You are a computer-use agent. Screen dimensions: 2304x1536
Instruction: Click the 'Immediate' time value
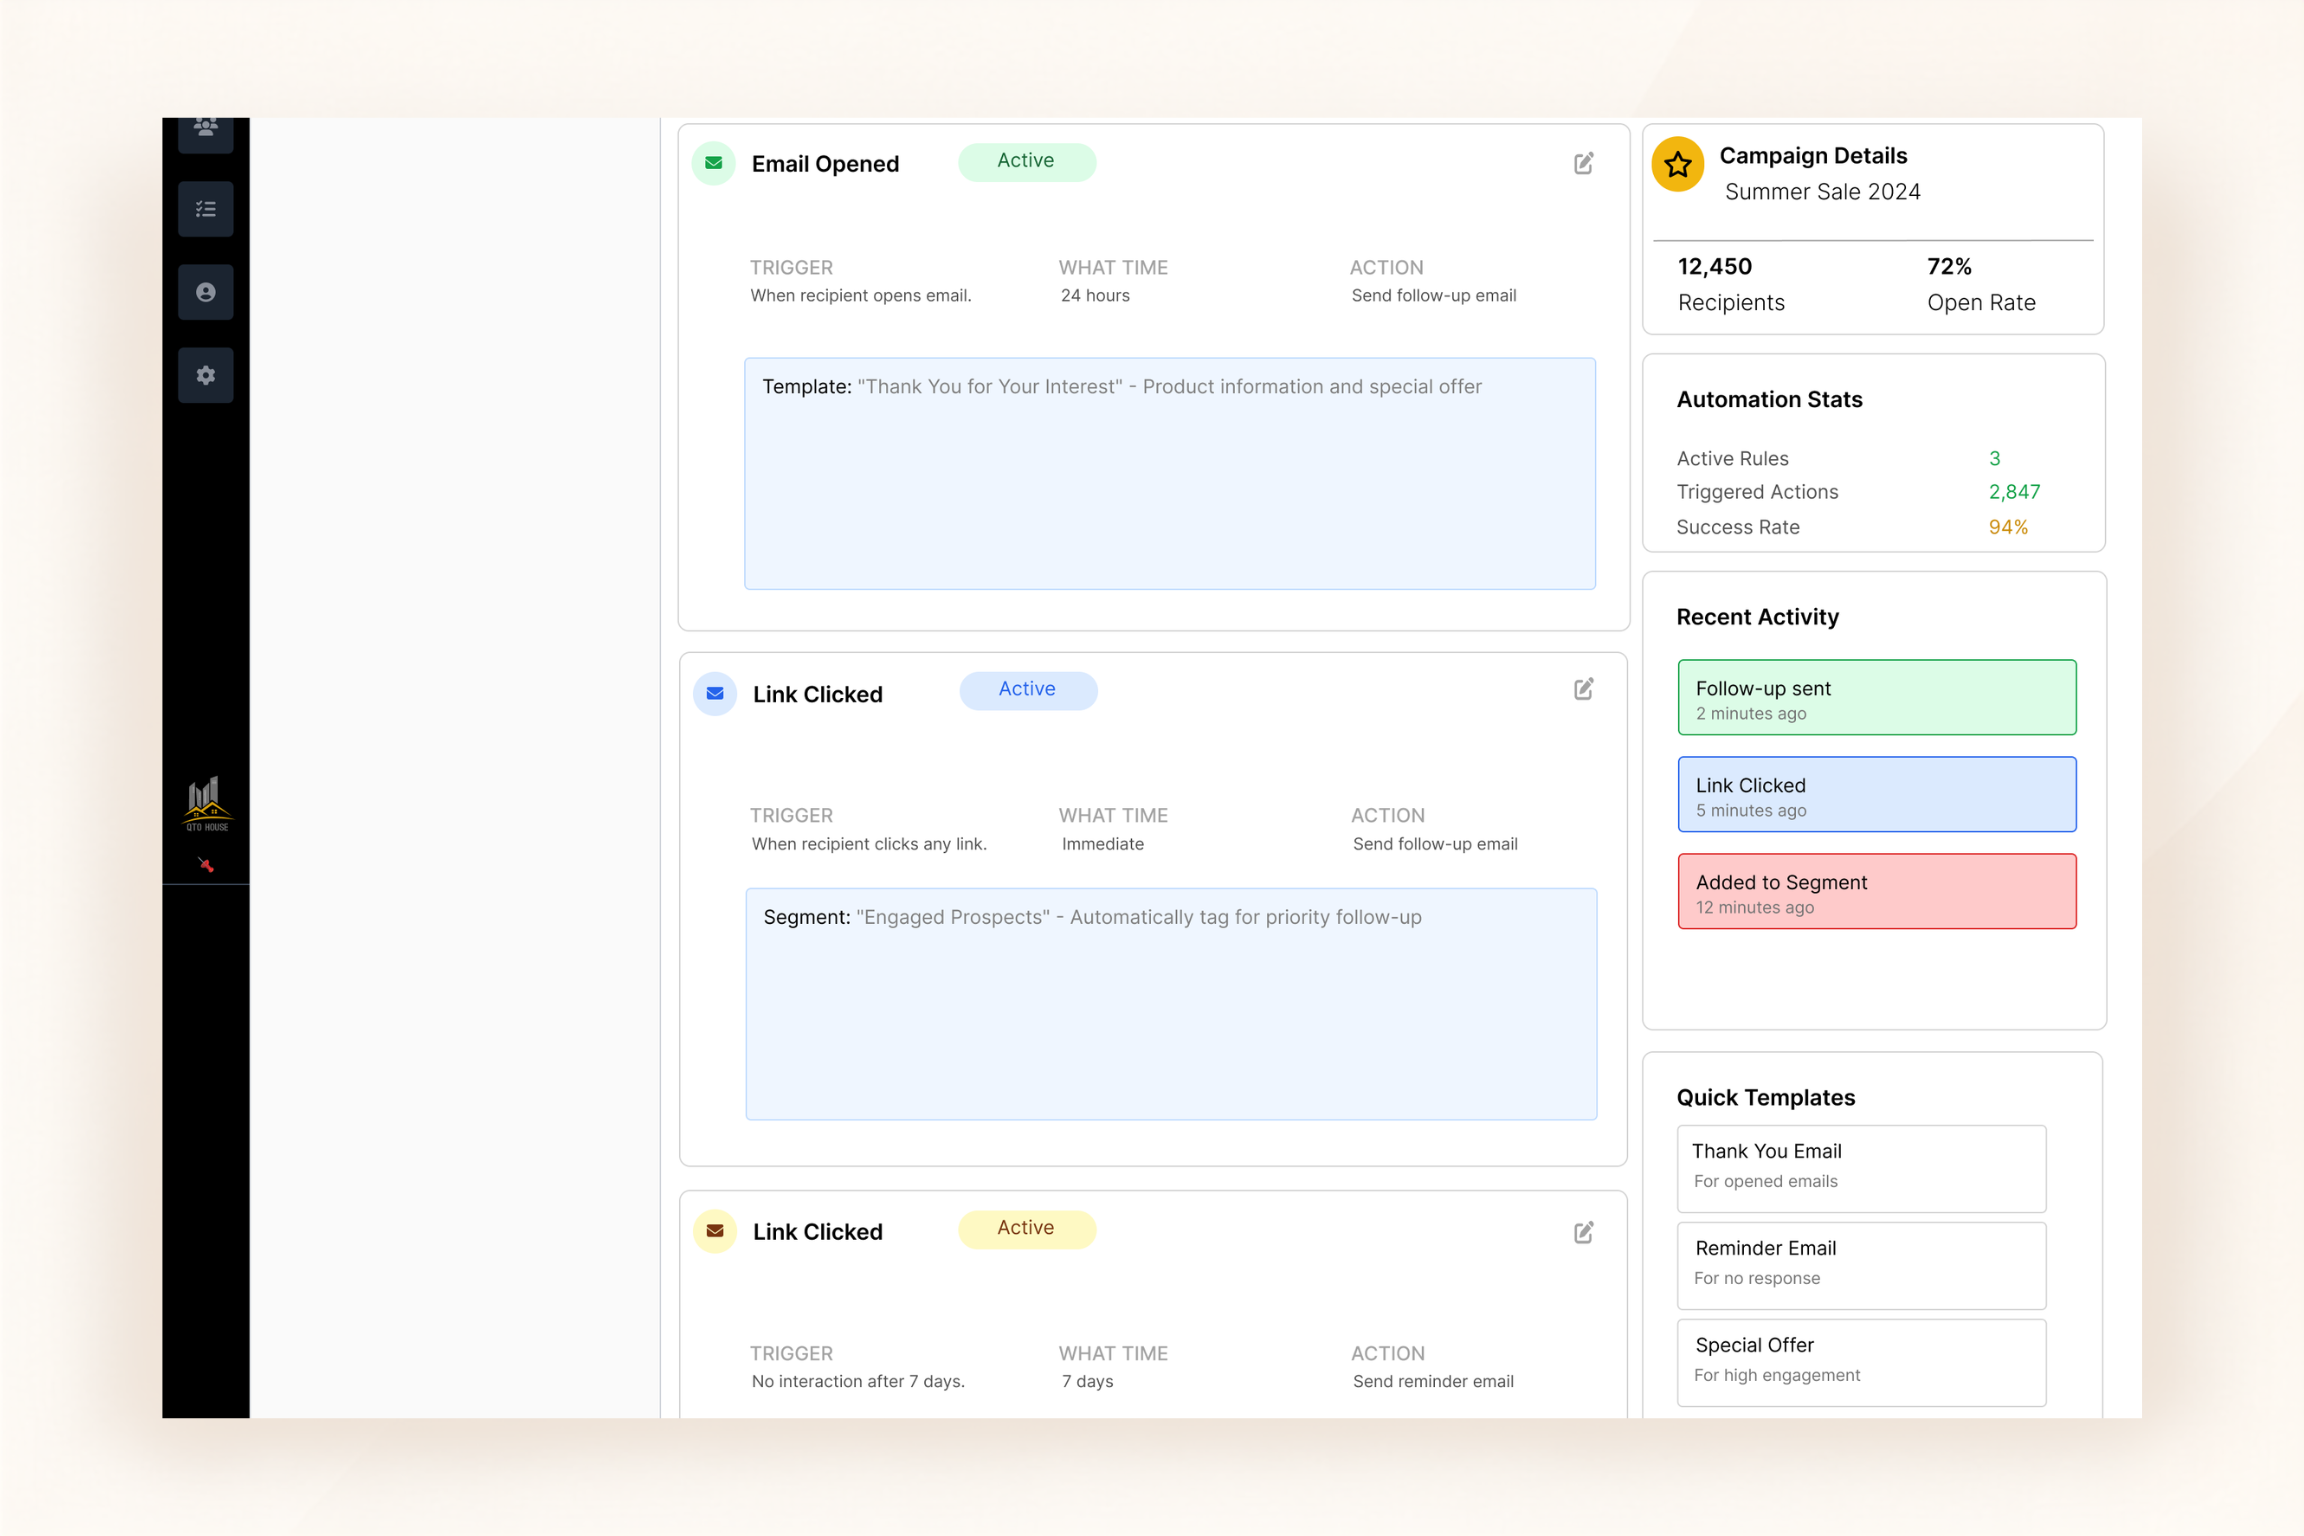pos(1102,844)
